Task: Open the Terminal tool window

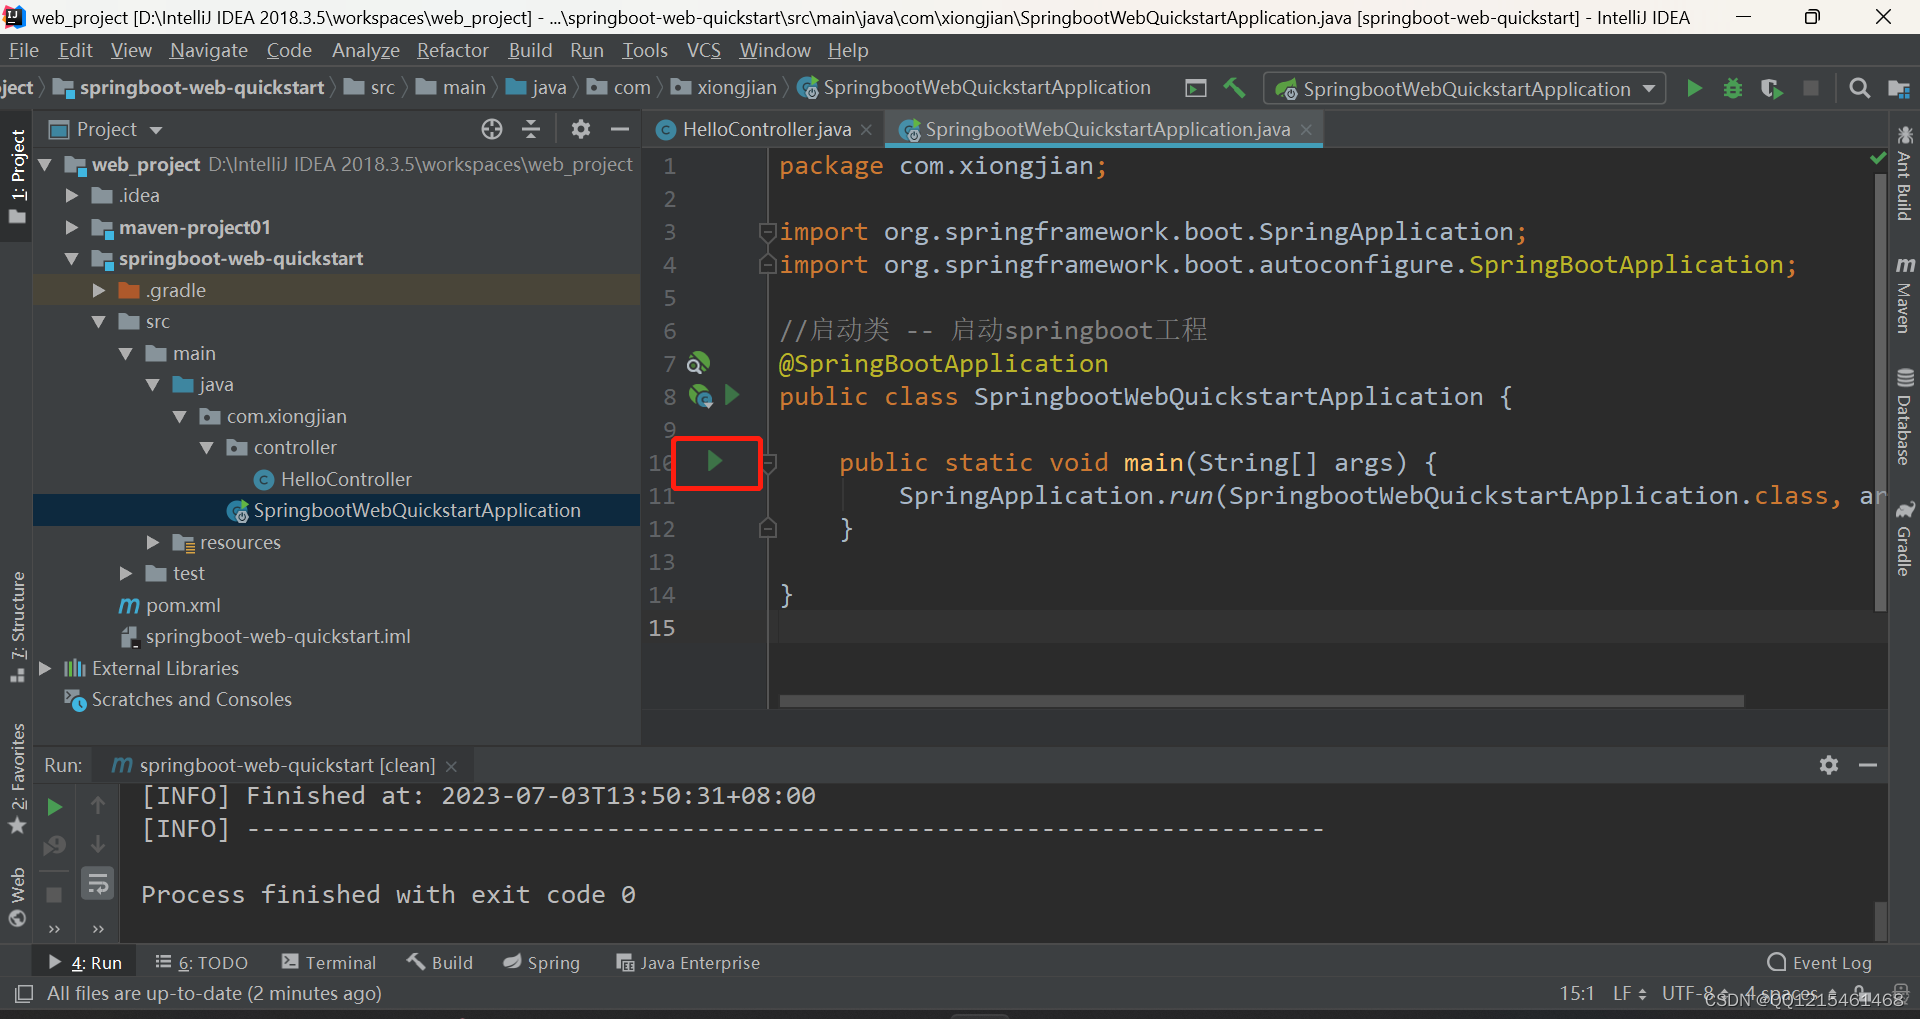Action: [329, 962]
